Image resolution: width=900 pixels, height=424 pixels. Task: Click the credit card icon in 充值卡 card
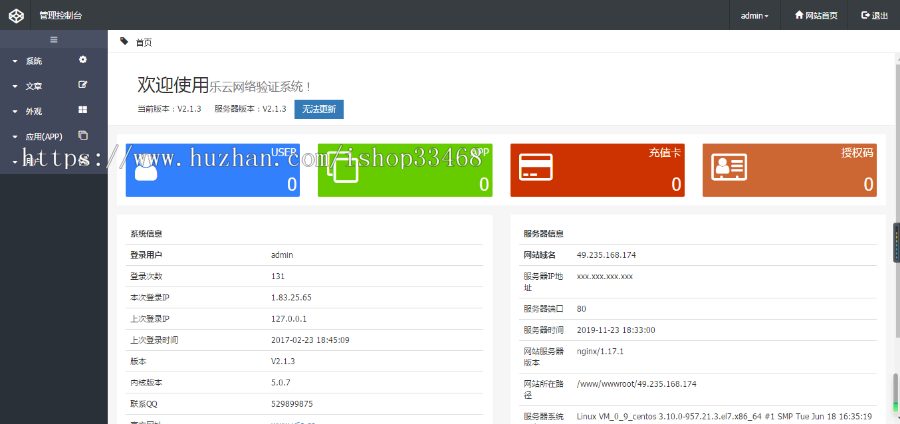536,166
